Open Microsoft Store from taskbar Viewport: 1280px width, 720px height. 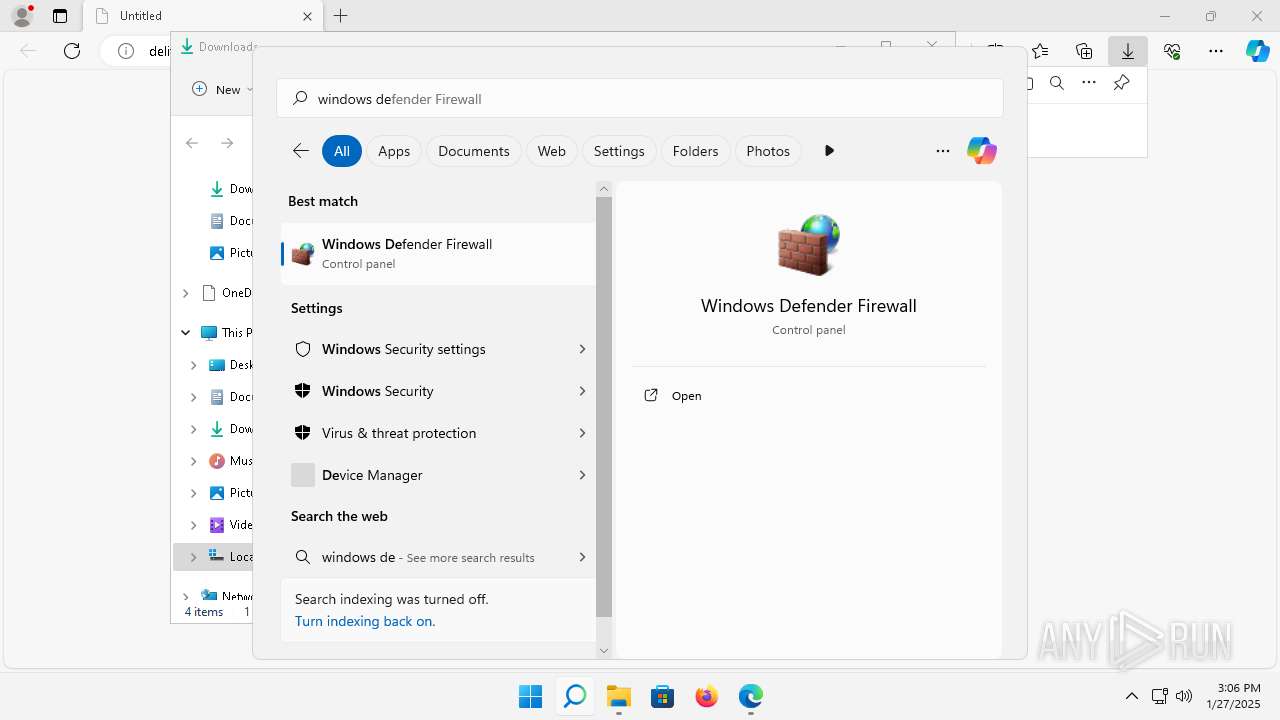point(663,696)
